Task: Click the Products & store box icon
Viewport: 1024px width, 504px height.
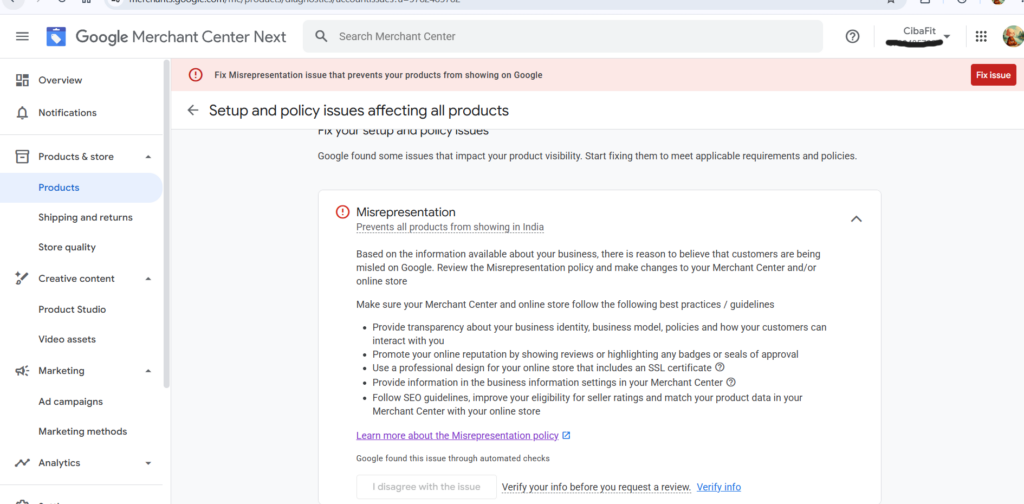Action: click(22, 157)
